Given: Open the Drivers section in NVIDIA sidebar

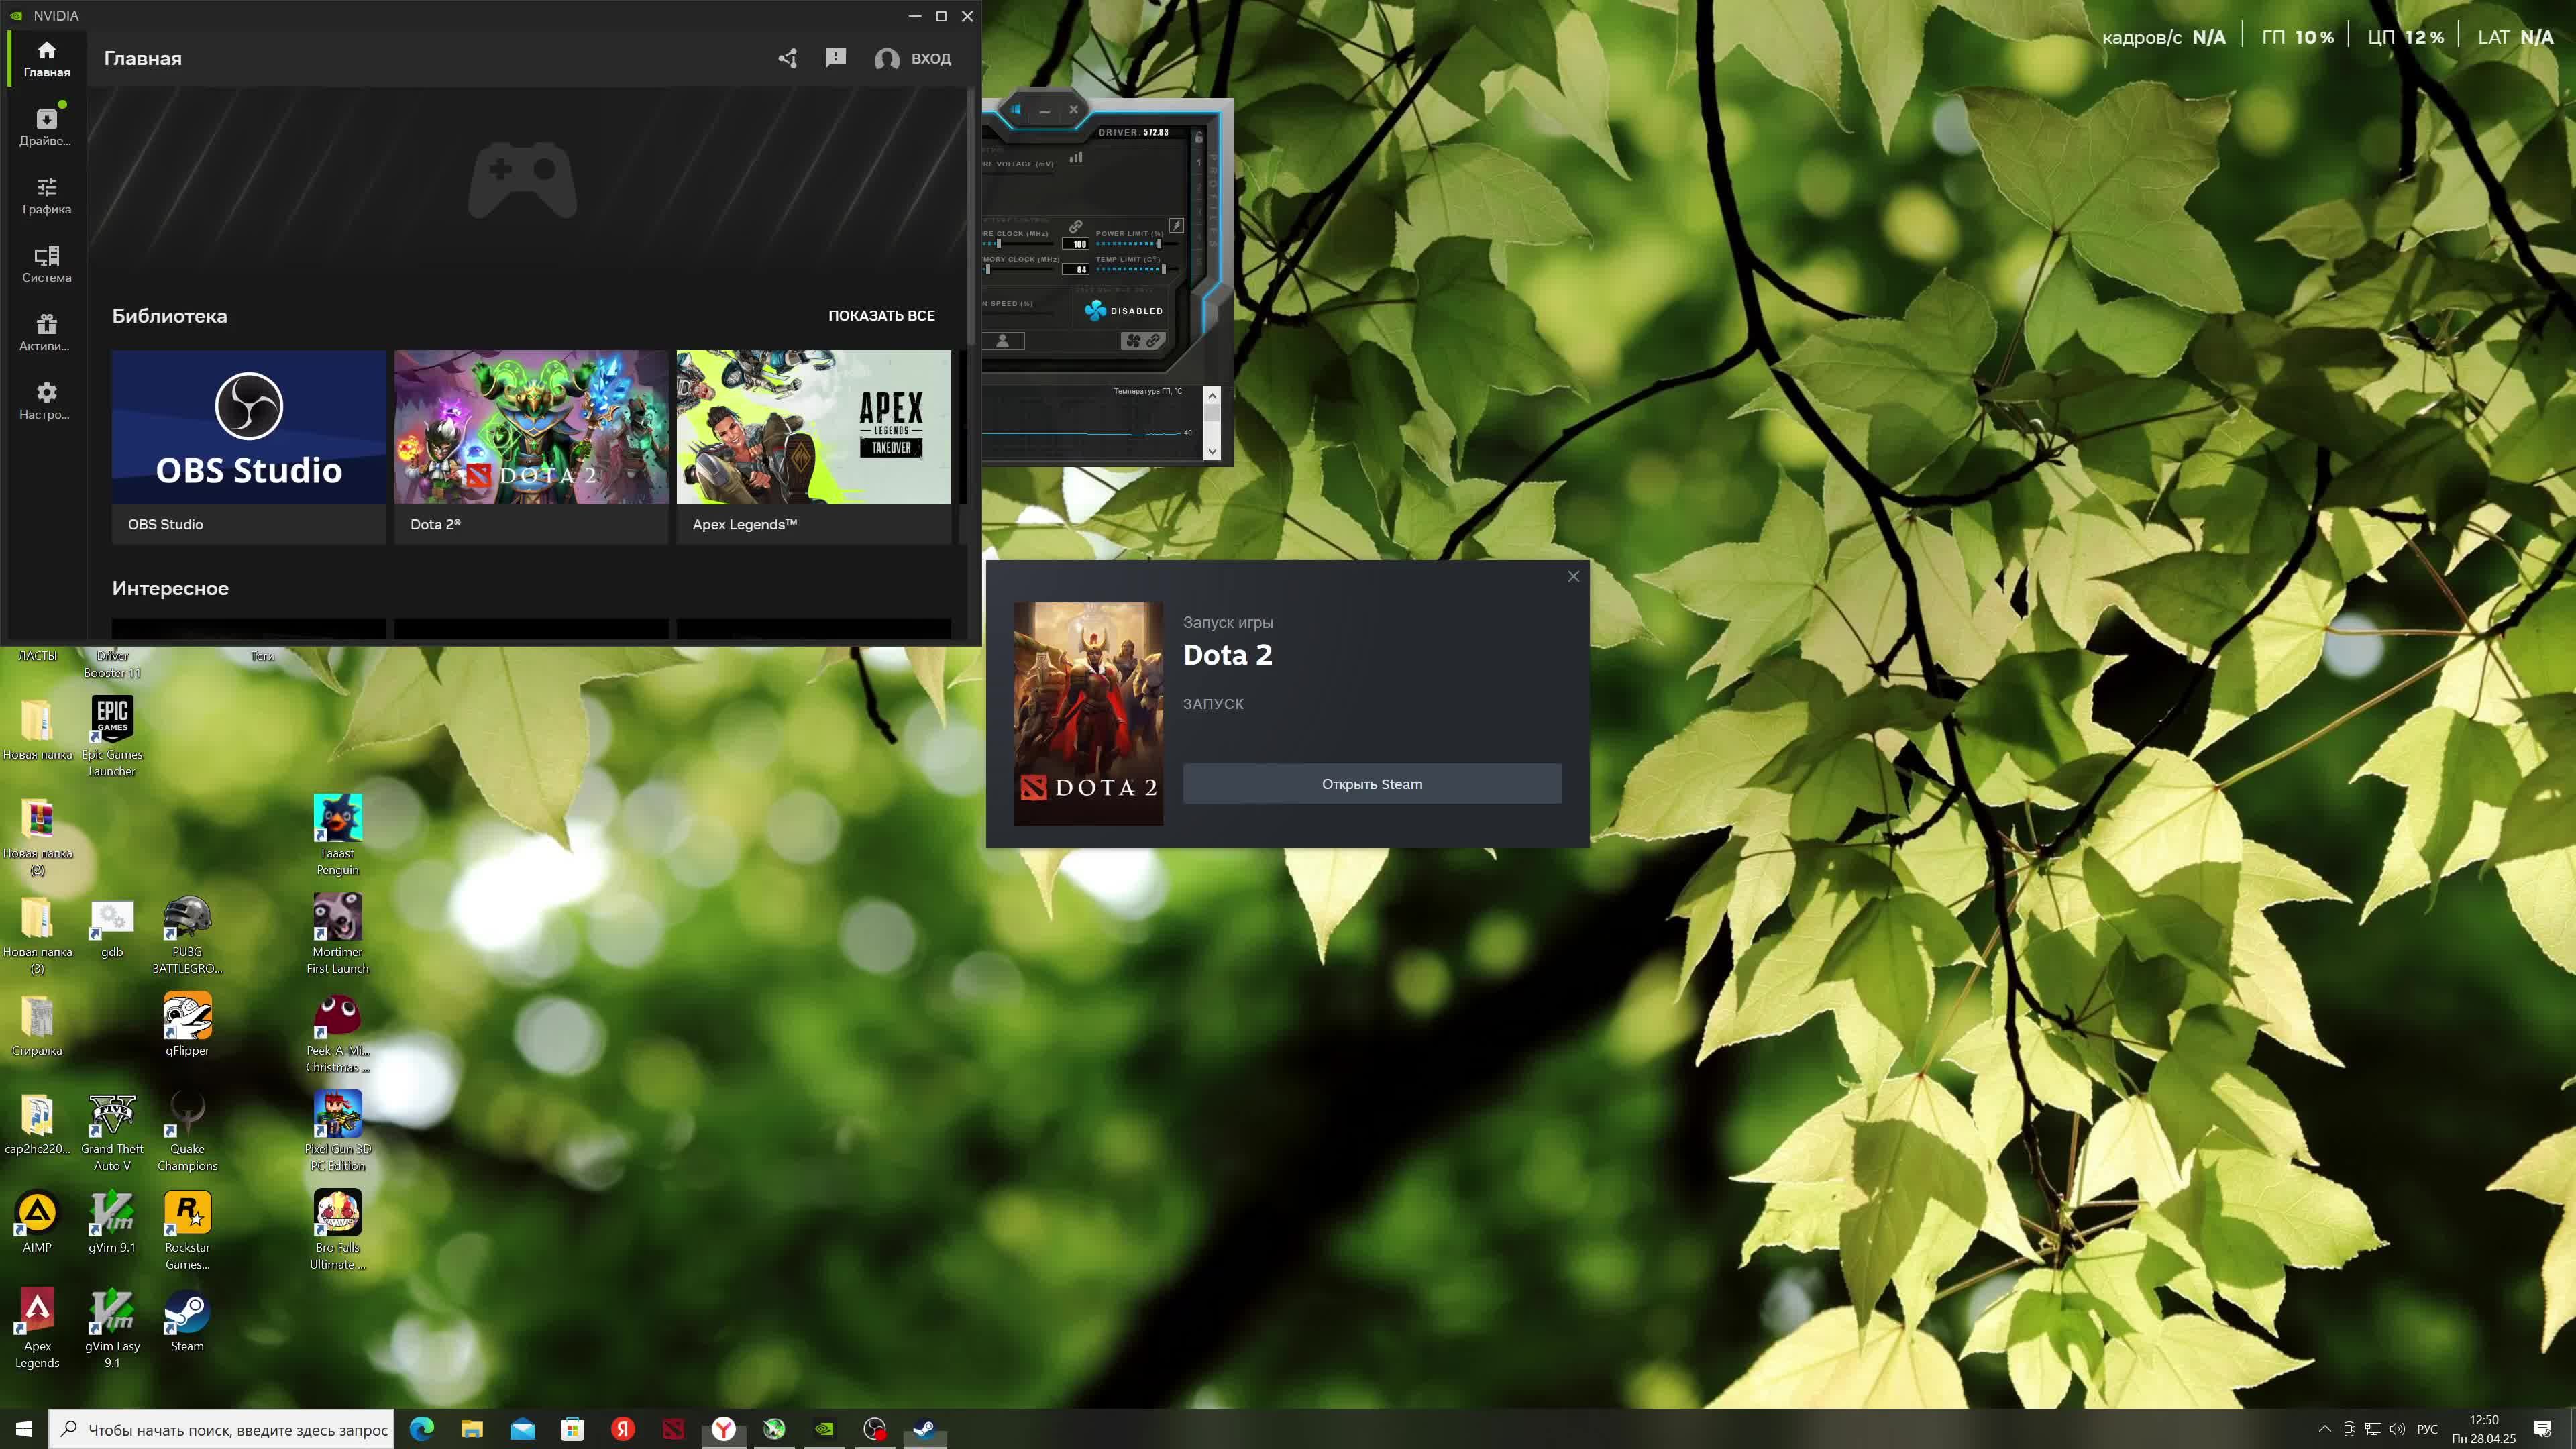Looking at the screenshot, I should 46,127.
